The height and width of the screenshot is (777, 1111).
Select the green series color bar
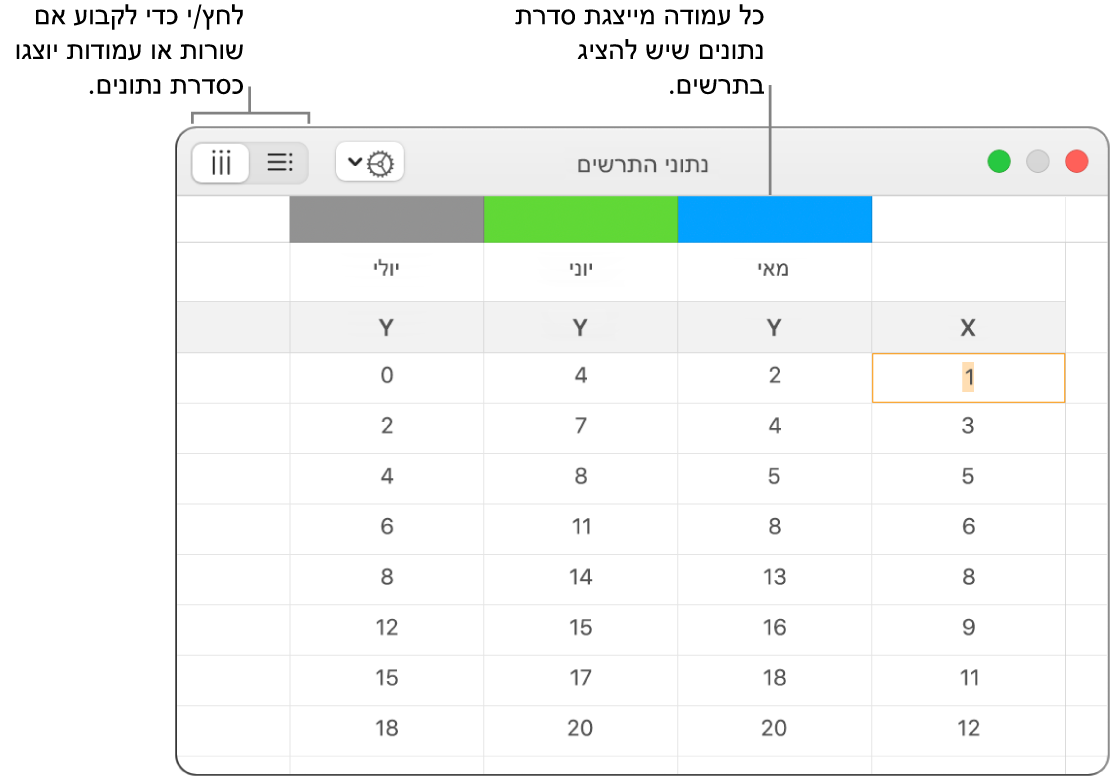pos(580,219)
